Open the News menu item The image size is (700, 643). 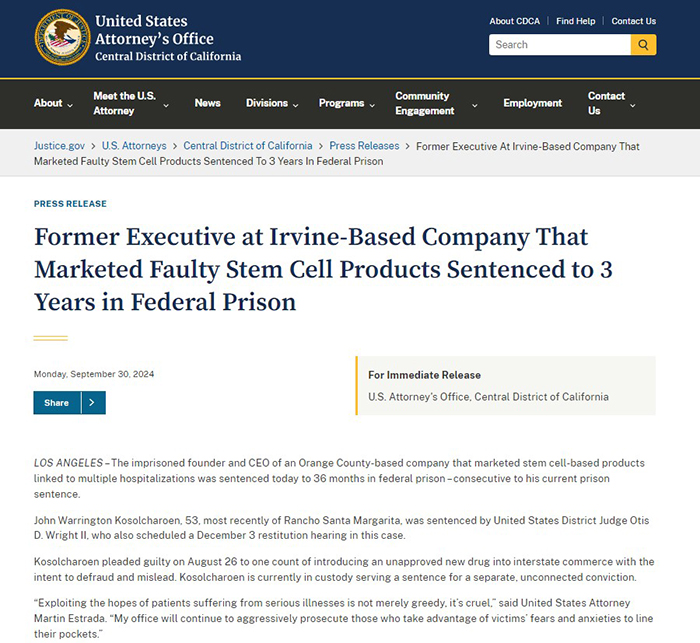tap(208, 103)
